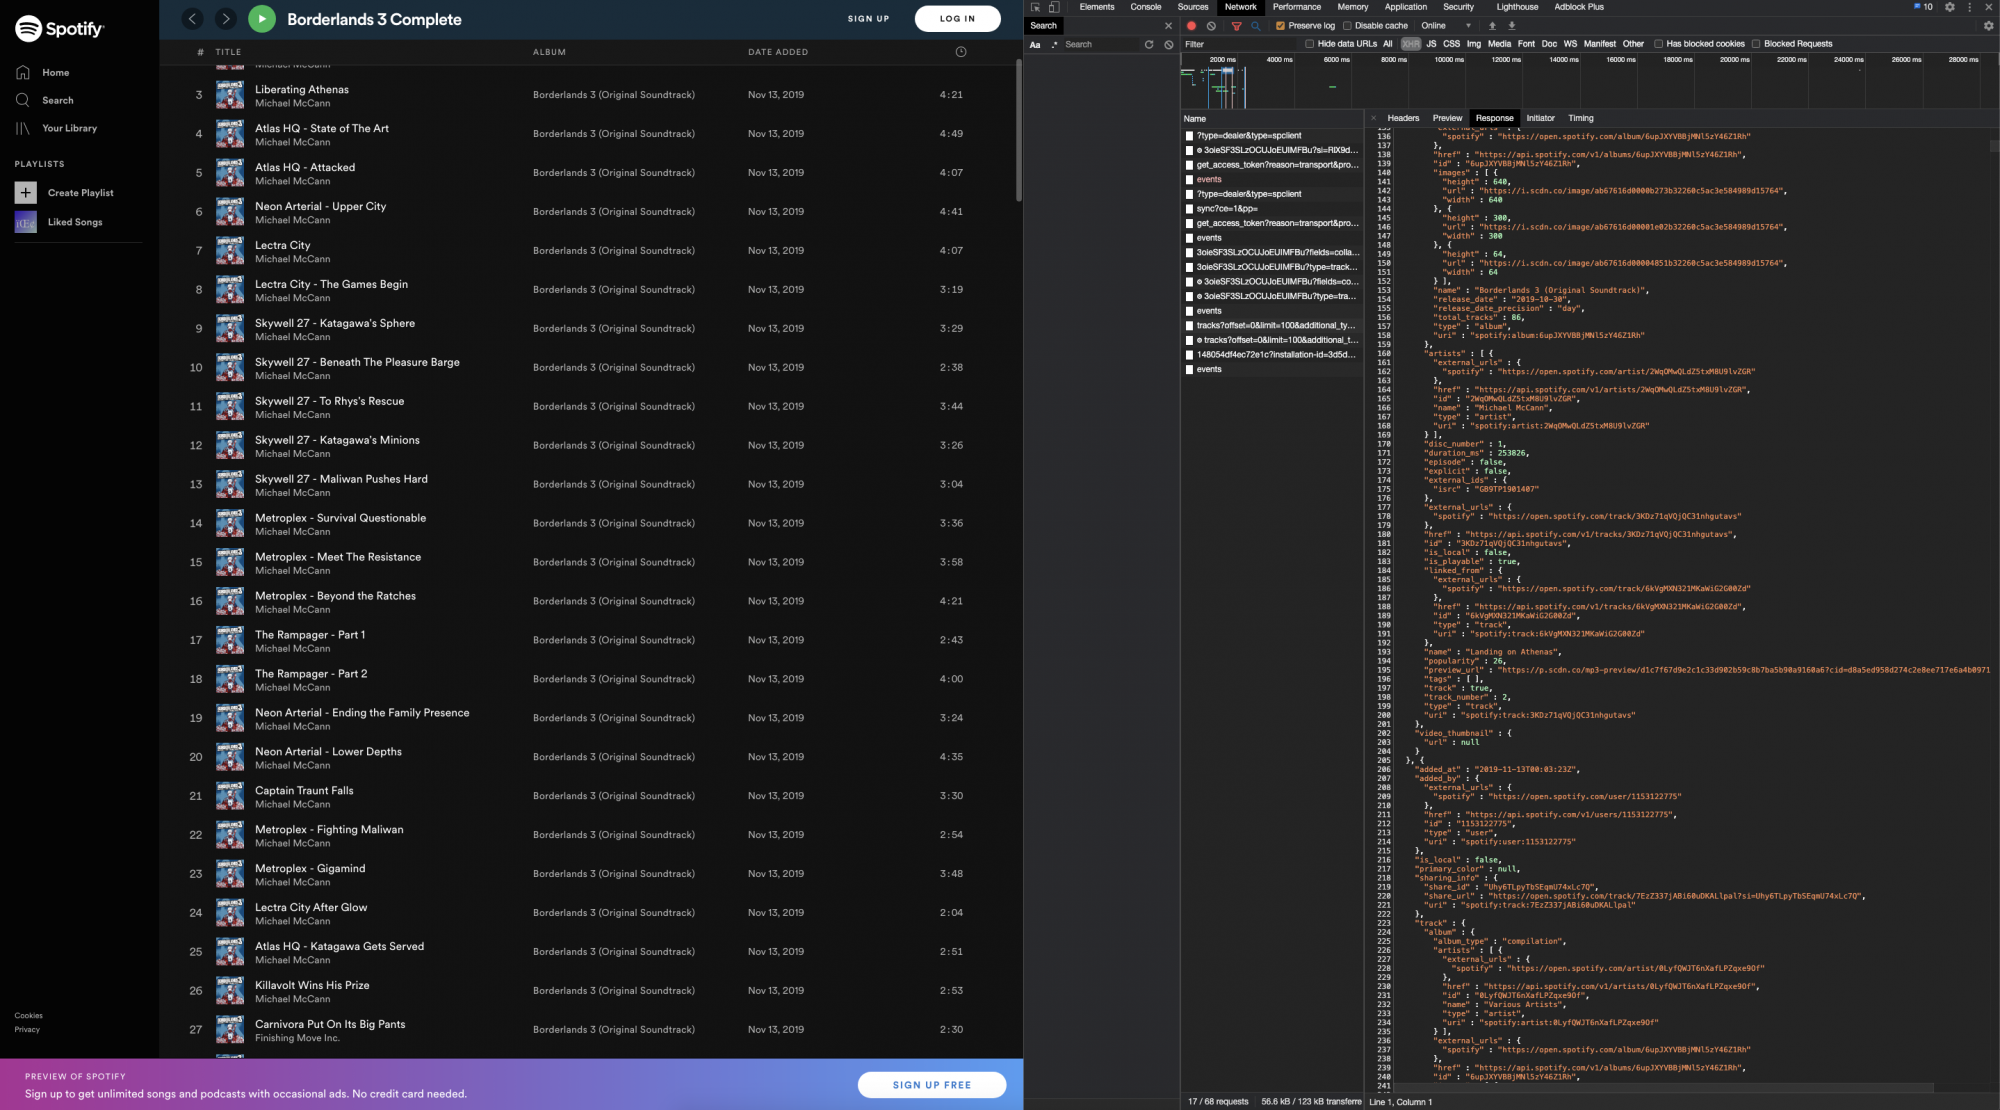Click the issues counter showing 10
This screenshot has width=2000, height=1110.
coord(1923,7)
